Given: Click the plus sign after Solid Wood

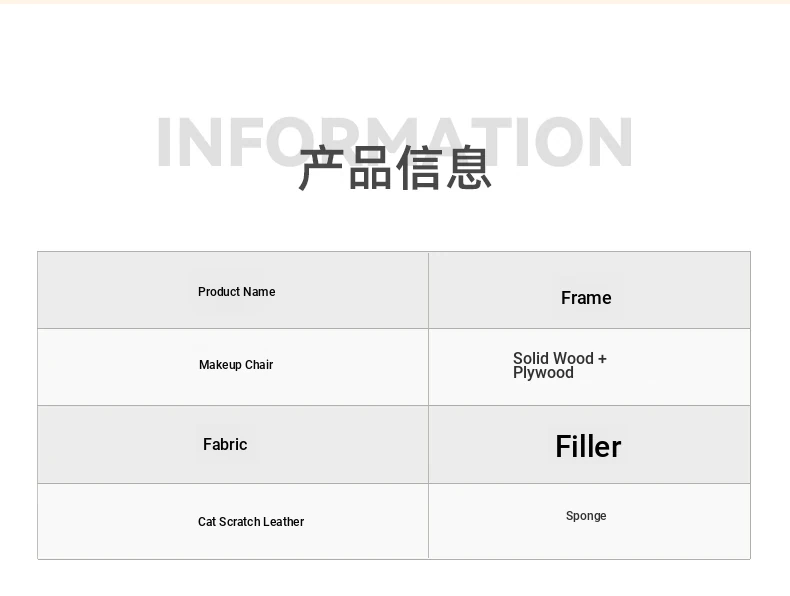Looking at the screenshot, I should pyautogui.click(x=602, y=358).
